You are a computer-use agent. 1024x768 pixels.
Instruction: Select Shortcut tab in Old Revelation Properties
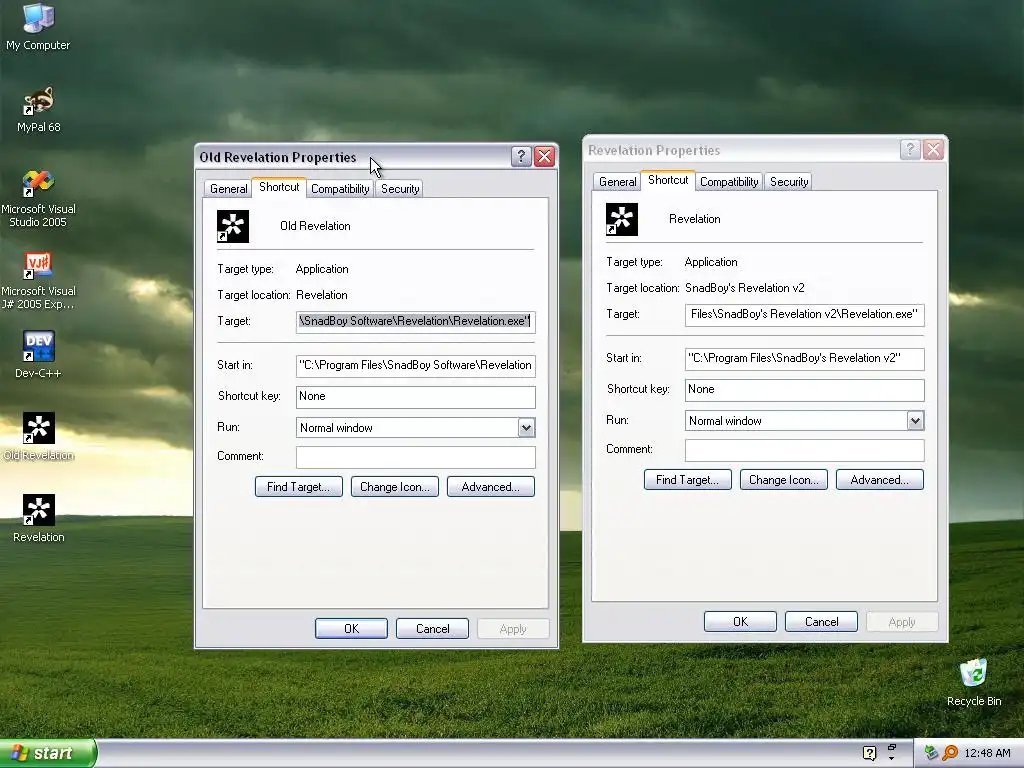point(279,187)
